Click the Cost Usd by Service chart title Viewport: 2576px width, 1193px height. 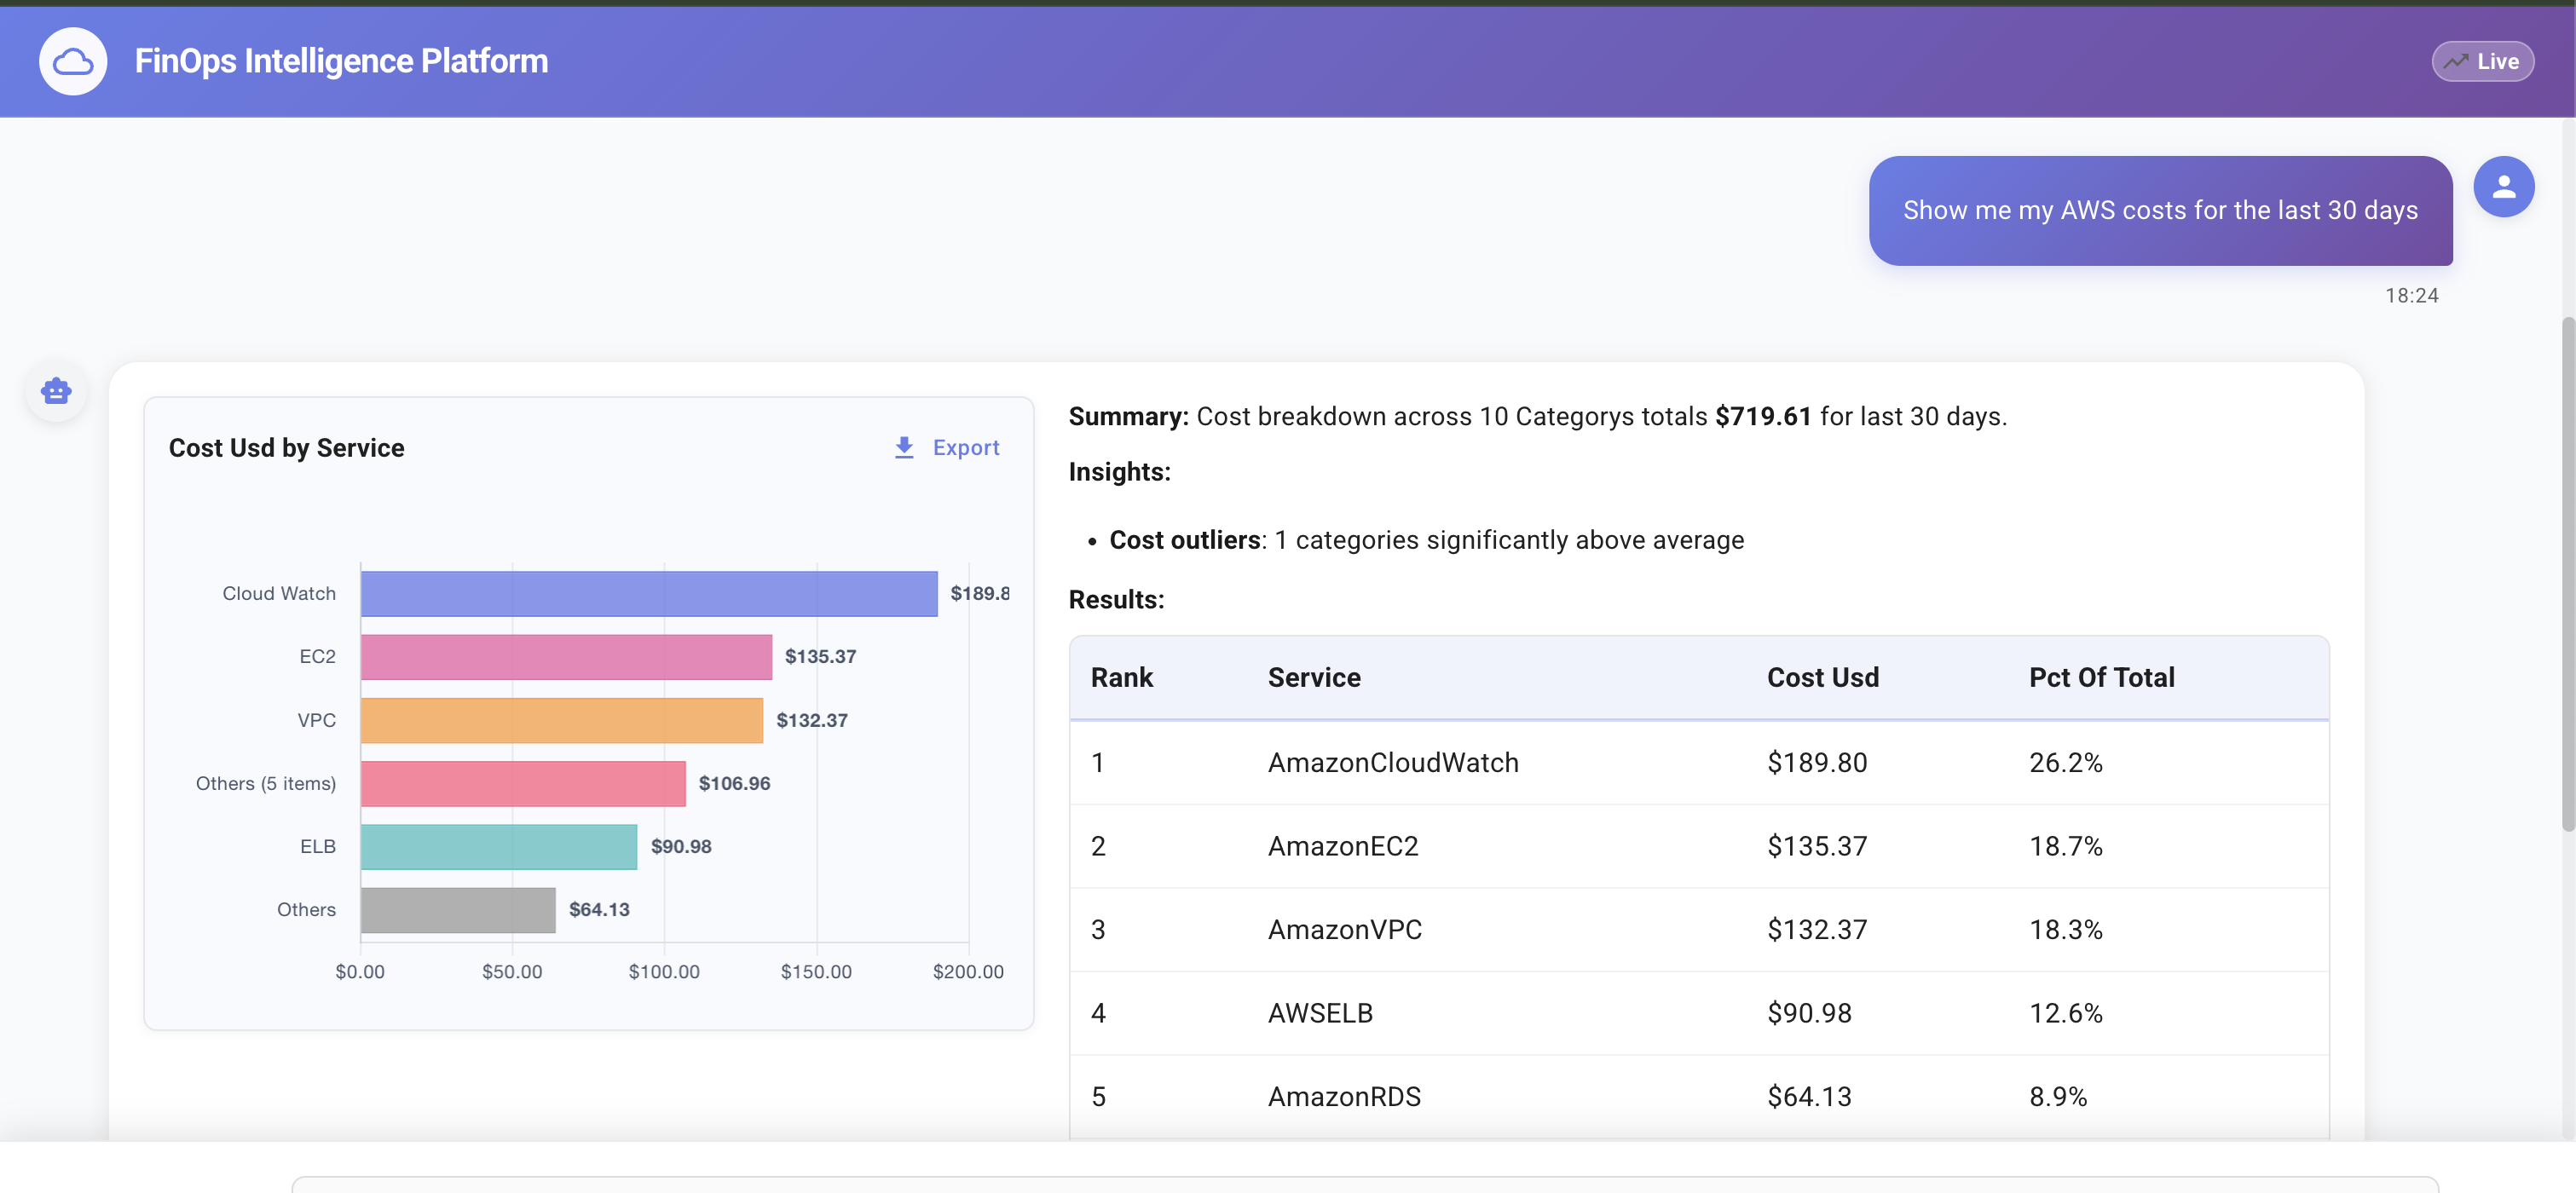click(x=286, y=447)
